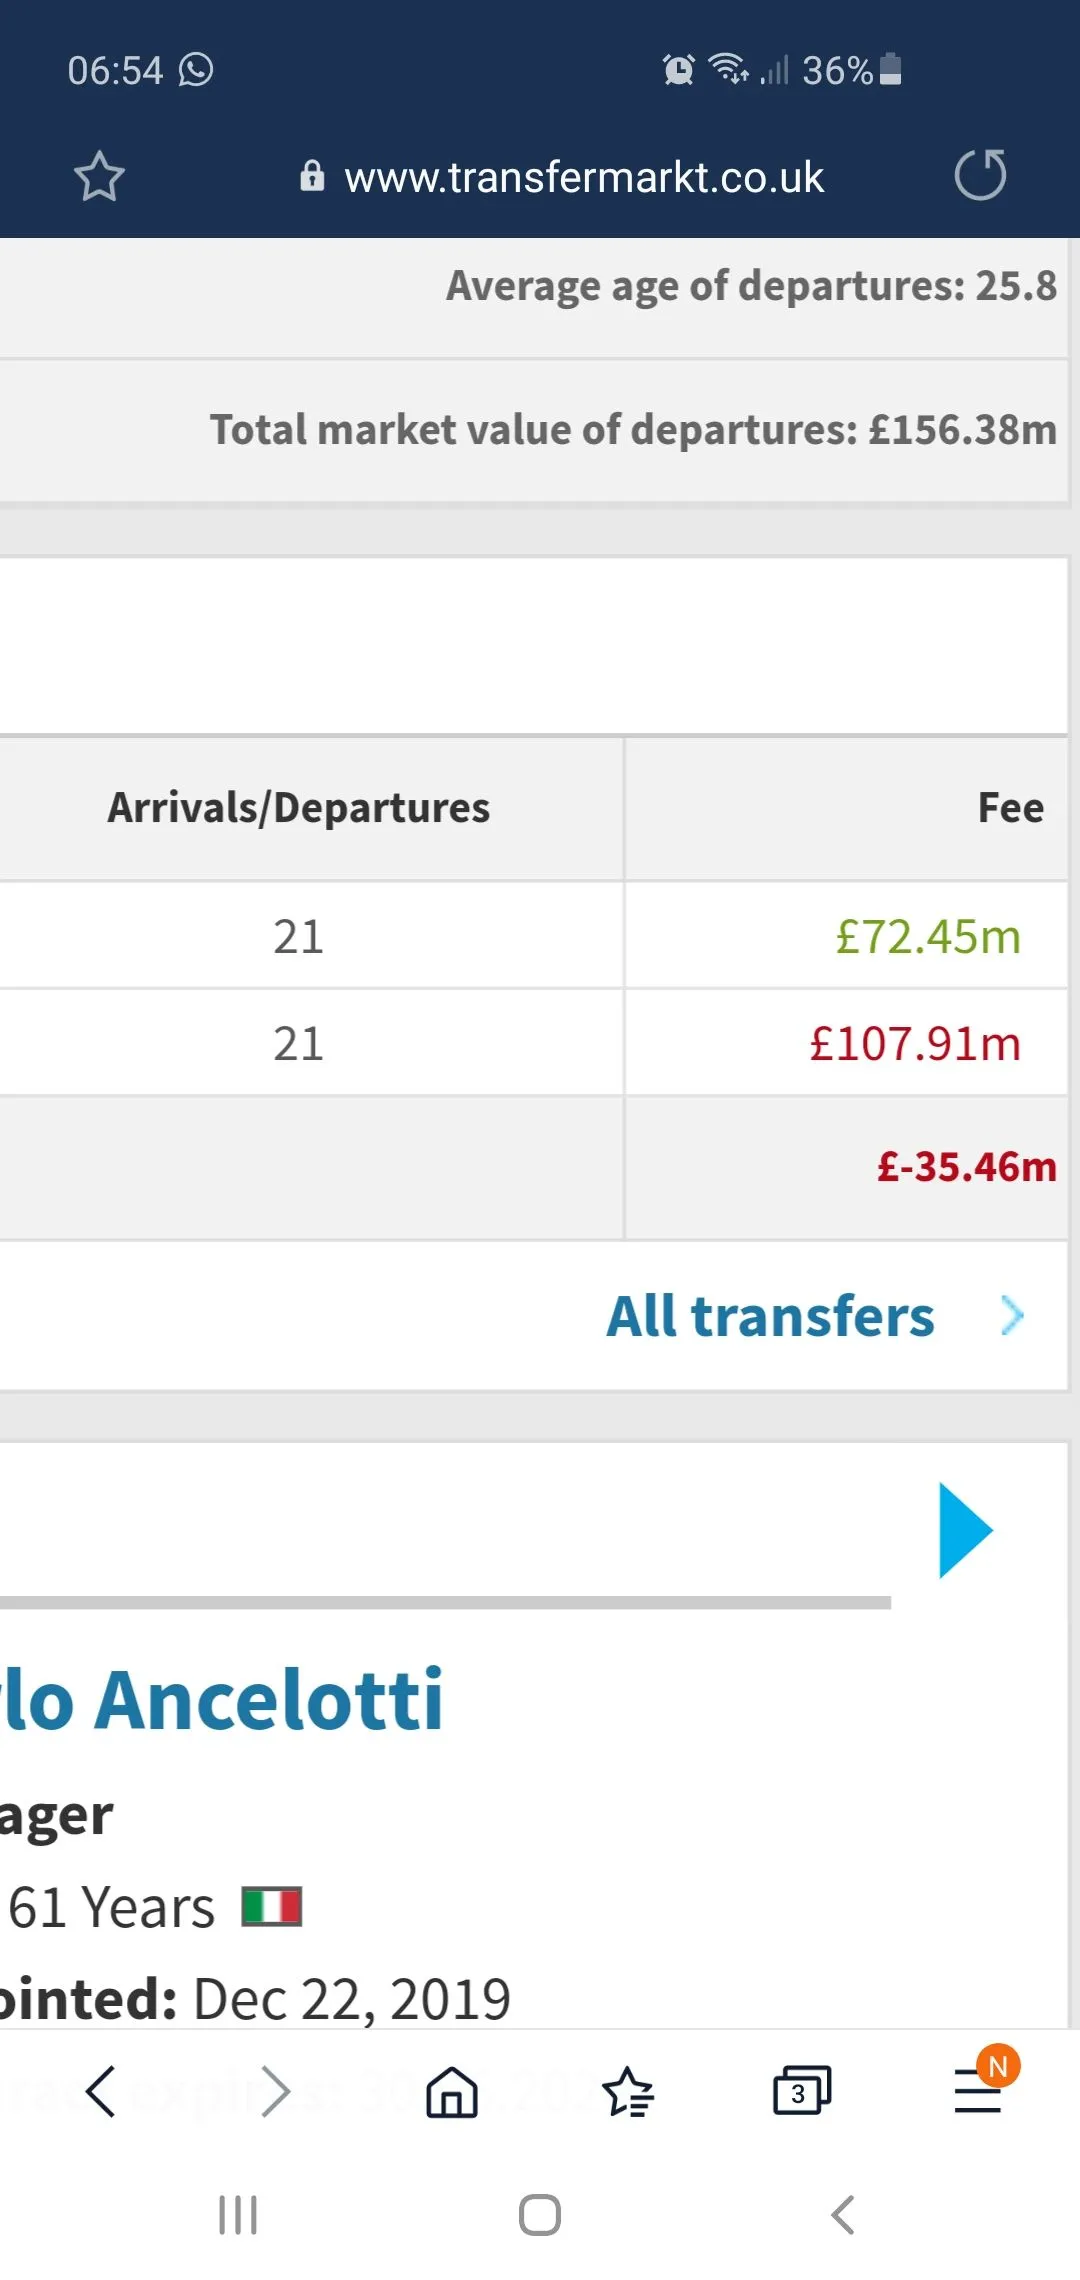Open the tab switcher showing 3 tabs
This screenshot has width=1080, height=2280.
tap(801, 2091)
